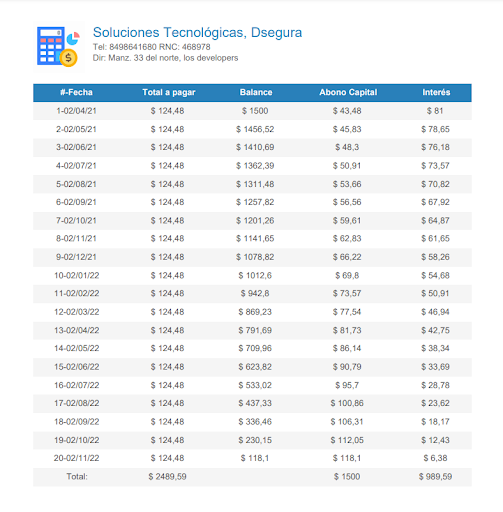This screenshot has width=503, height=512.
Task: Select the date cell '1-02/04/21'
Action: click(76, 111)
